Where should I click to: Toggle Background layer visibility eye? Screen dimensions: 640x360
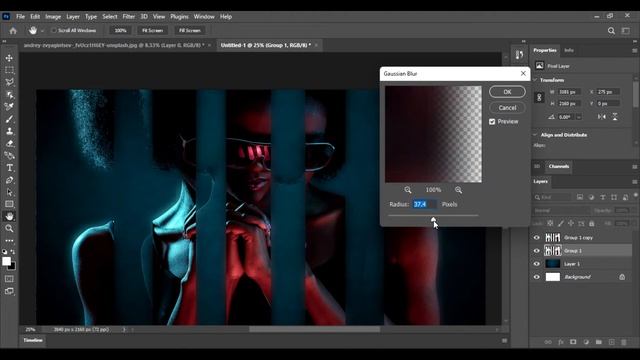[537, 277]
